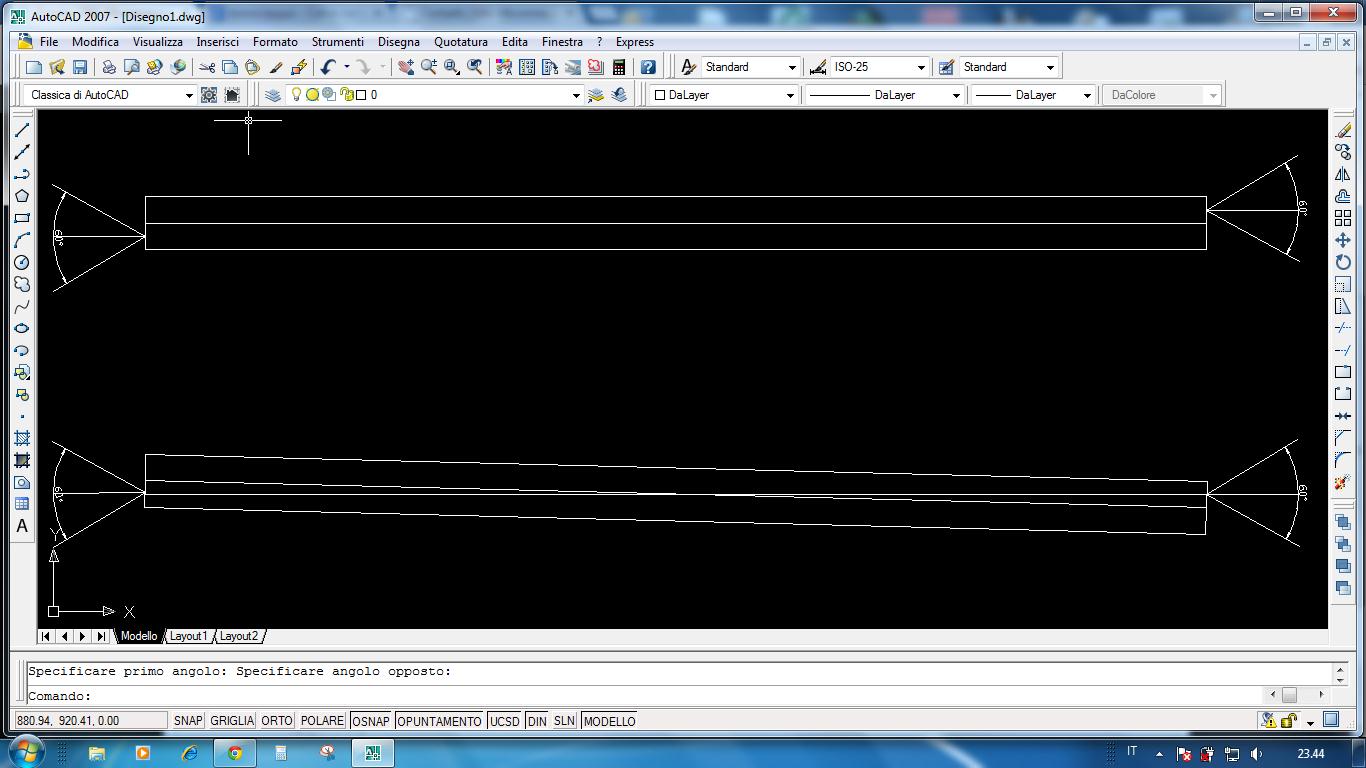Open the Standard table style dropdown

(x=1050, y=67)
